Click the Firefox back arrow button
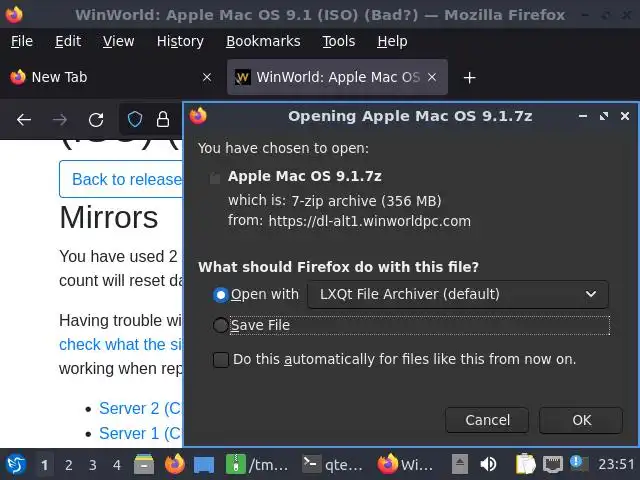The height and width of the screenshot is (480, 640). (24, 120)
